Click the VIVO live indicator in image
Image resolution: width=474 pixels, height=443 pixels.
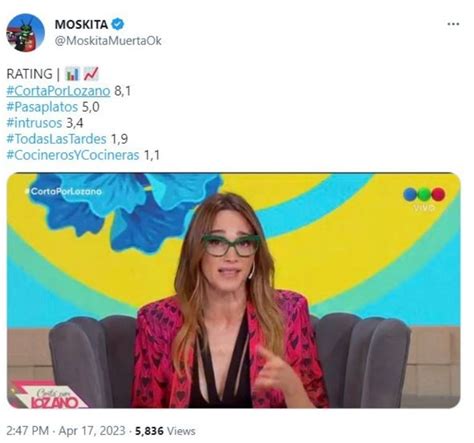[424, 208]
